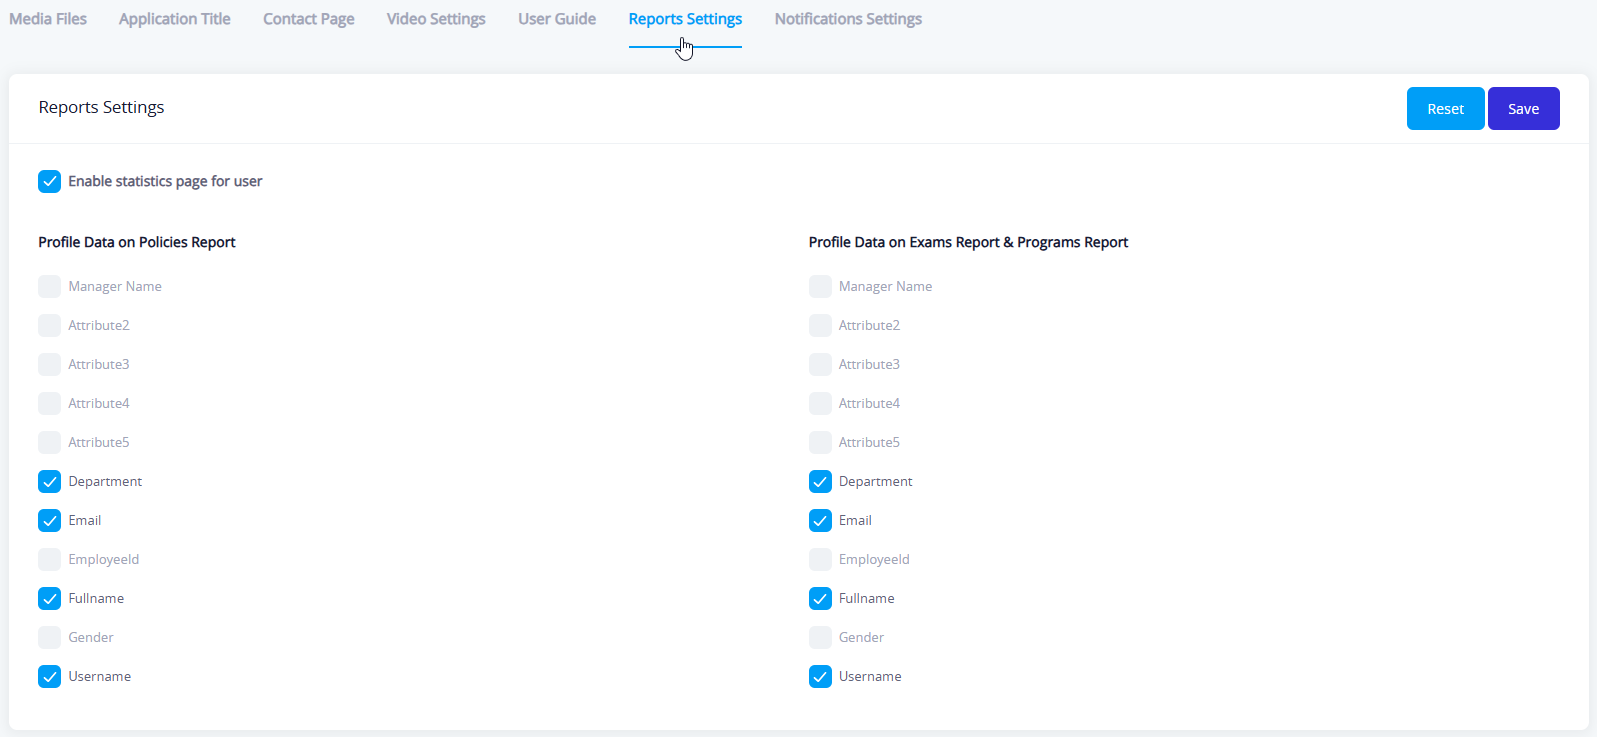Save the reports settings
This screenshot has width=1597, height=737.
[1523, 109]
